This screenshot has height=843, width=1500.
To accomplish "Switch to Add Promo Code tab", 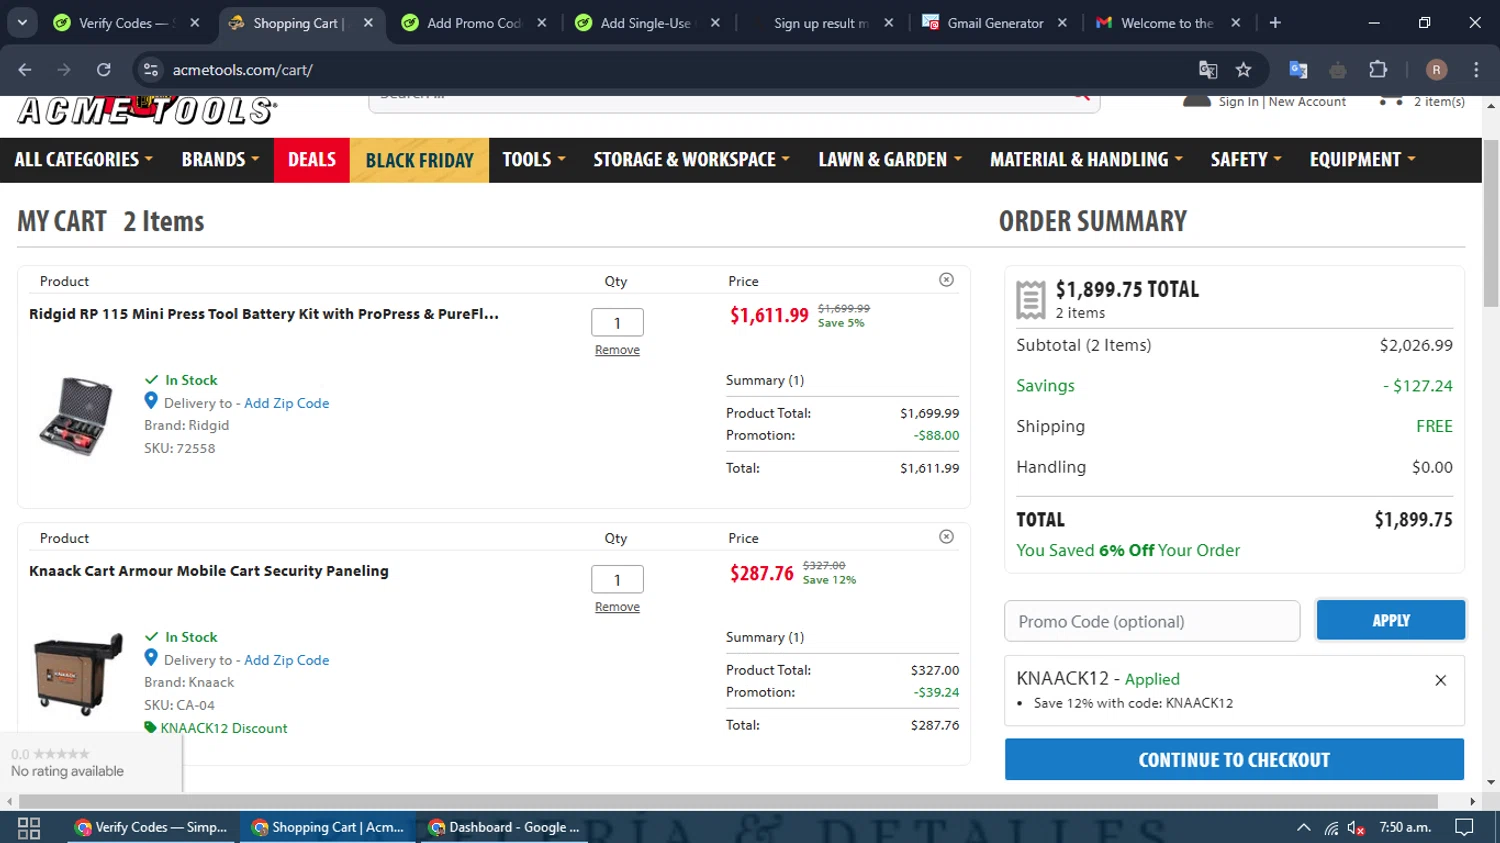I will (474, 22).
